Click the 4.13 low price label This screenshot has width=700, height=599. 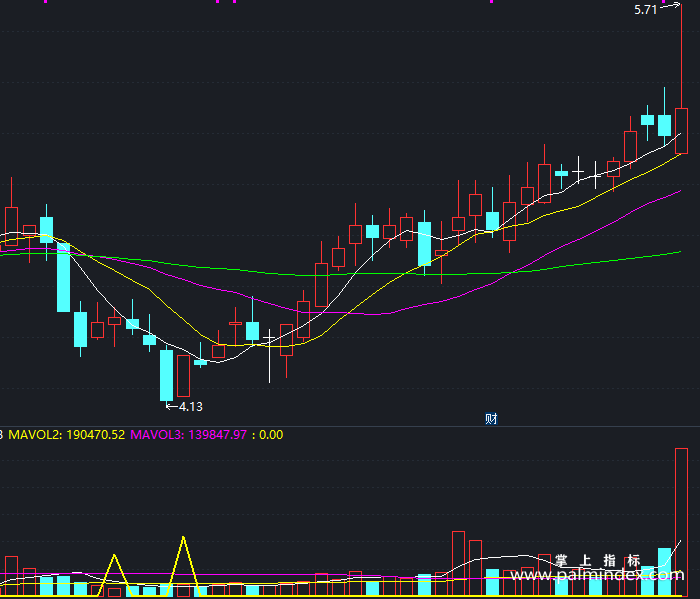coord(191,407)
